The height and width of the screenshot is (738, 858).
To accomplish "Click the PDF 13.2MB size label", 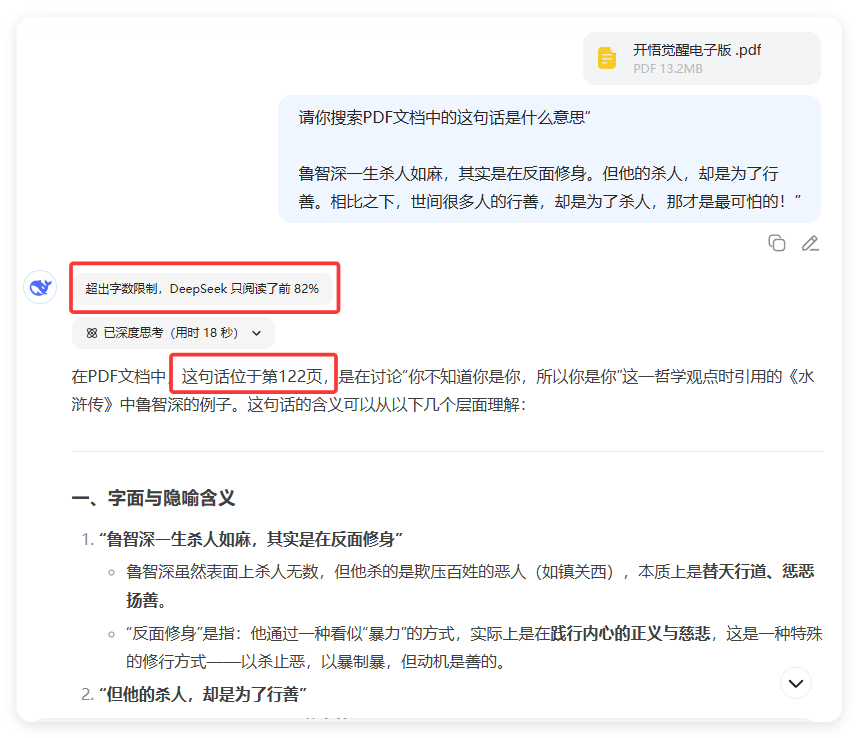I will pos(668,69).
